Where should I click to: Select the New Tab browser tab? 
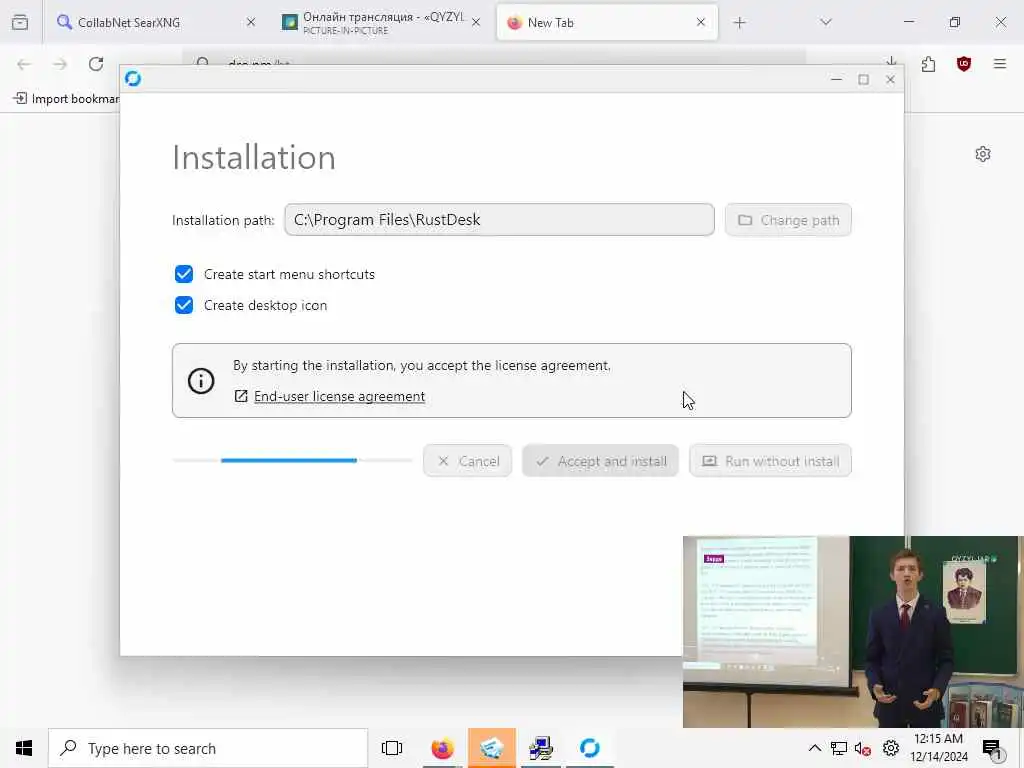607,22
